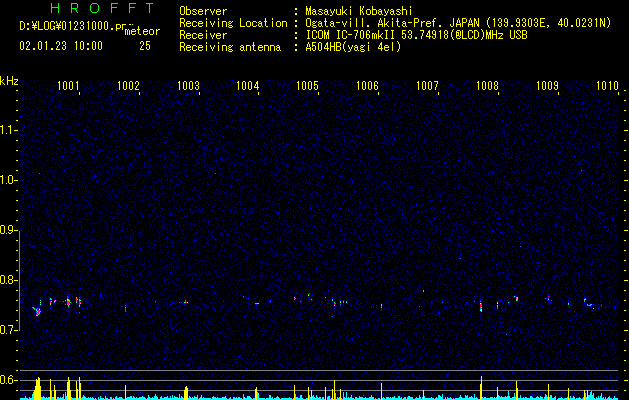
Task: Click the 1006 time axis marker
Action: click(368, 86)
